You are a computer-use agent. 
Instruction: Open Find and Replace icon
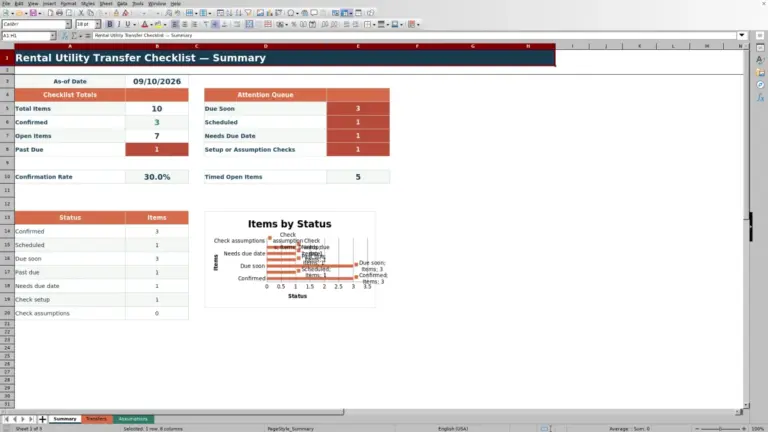pos(168,13)
